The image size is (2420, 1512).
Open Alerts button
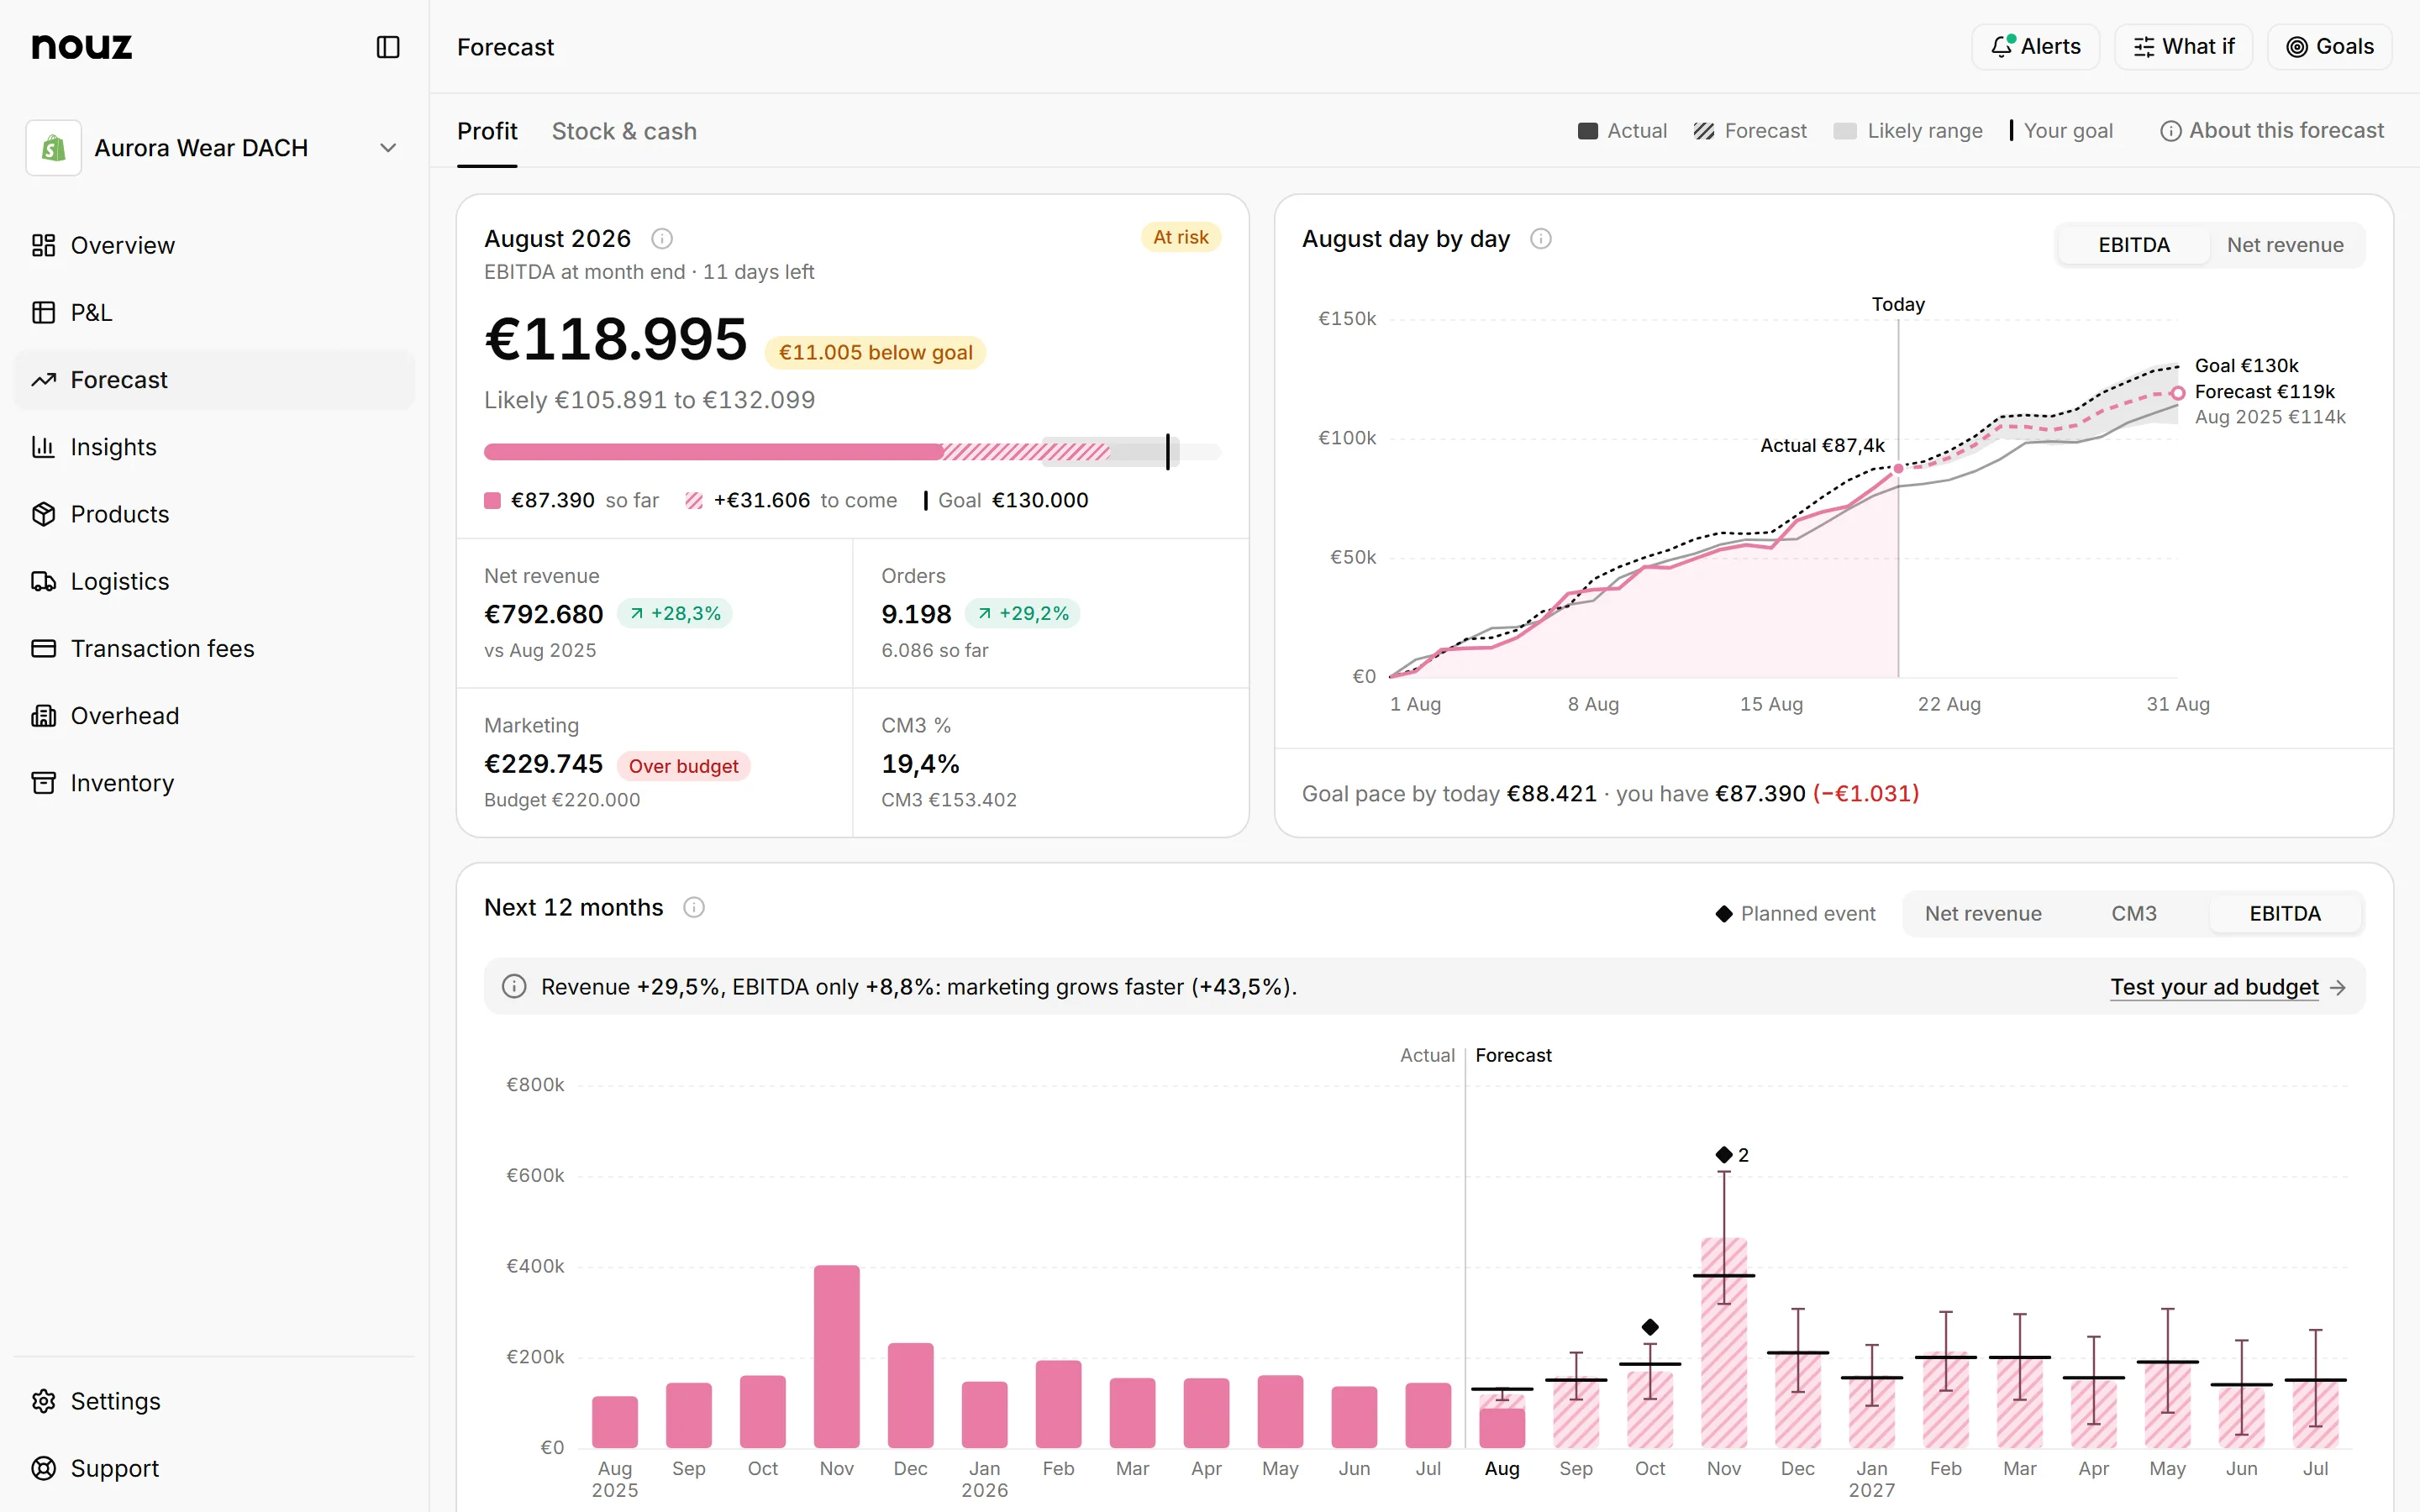coord(2035,47)
